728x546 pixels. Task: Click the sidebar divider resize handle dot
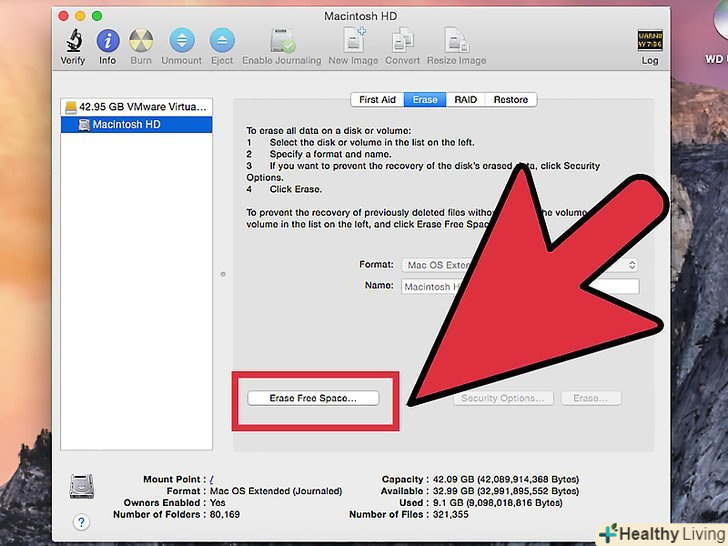coord(223,274)
